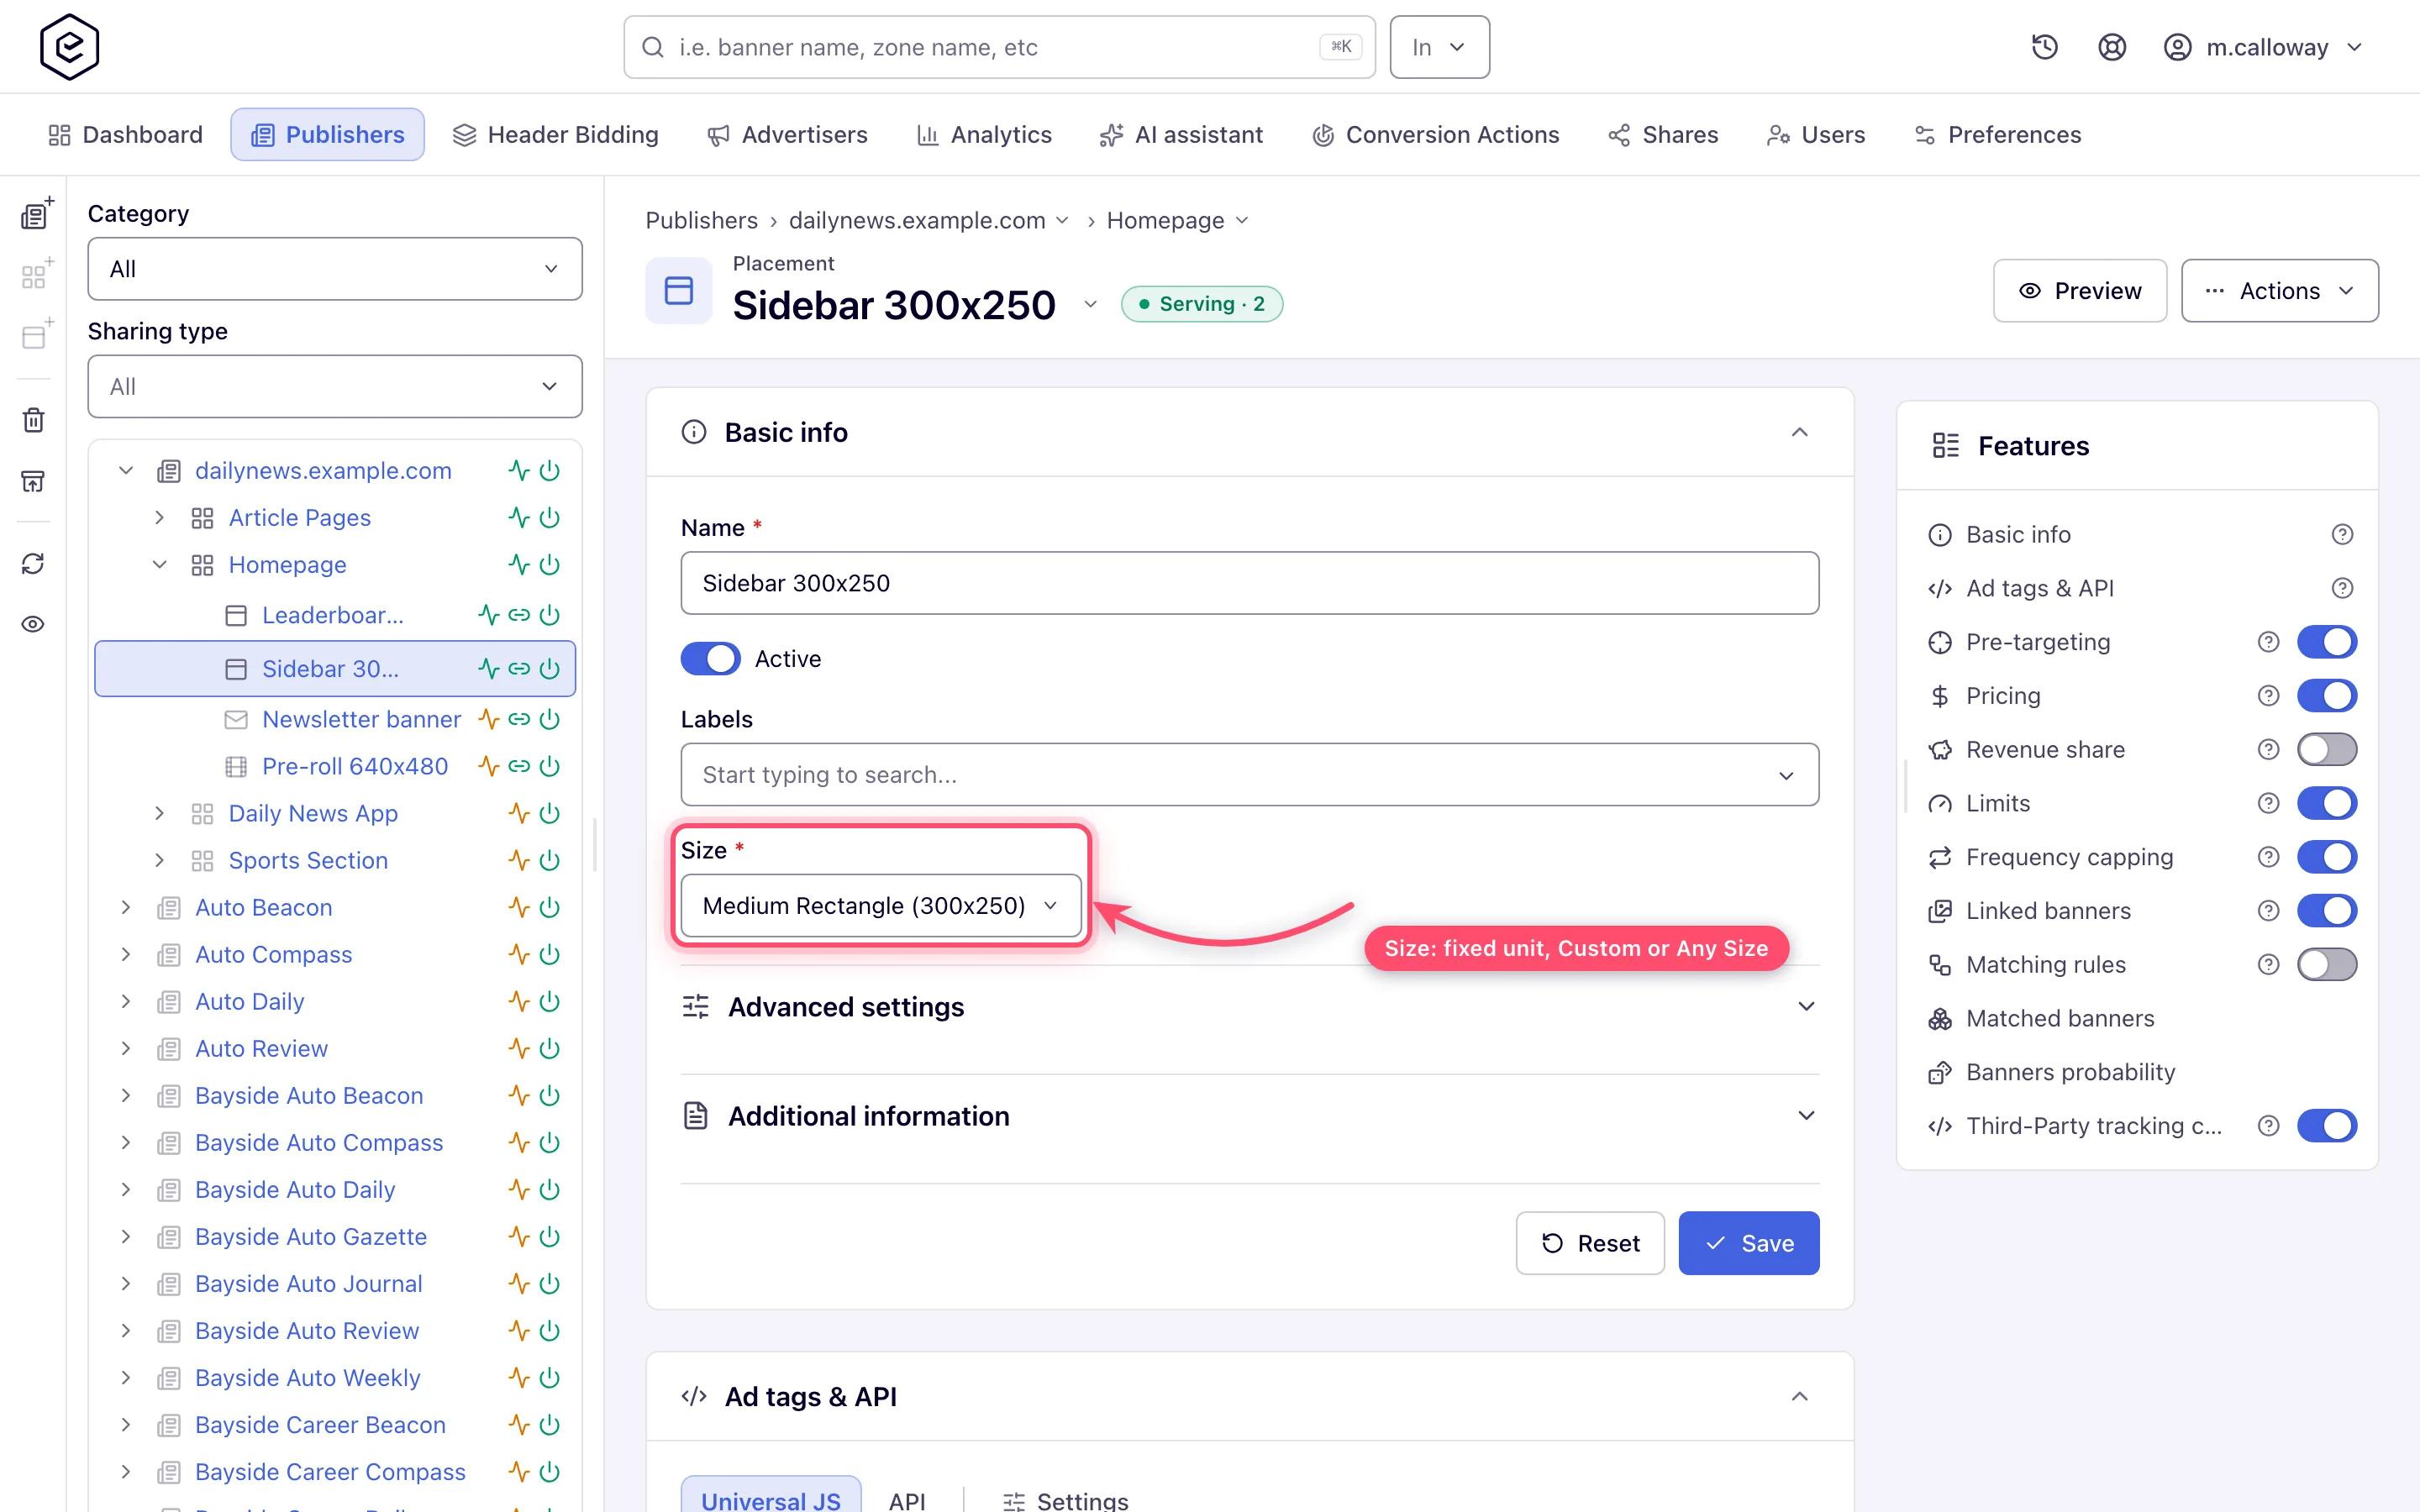
Task: Expand the Daily News App tree node
Action: coord(159,813)
